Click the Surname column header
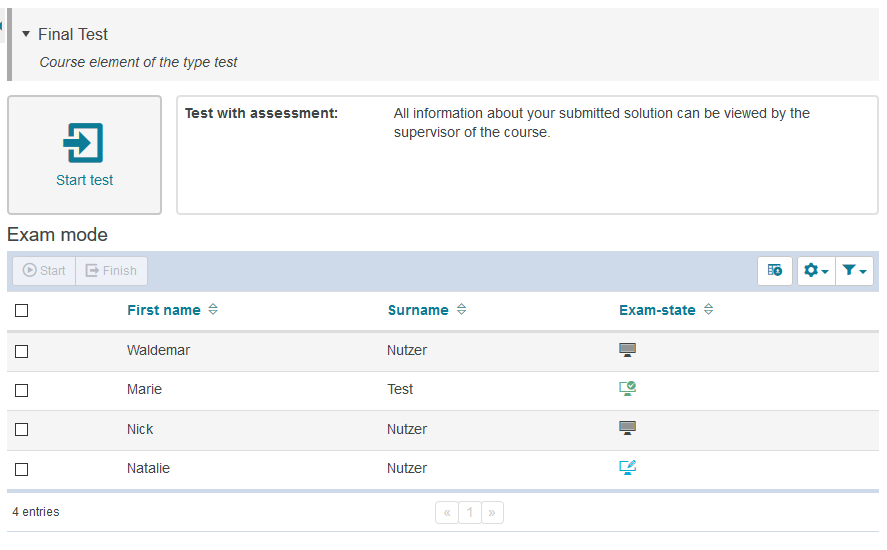This screenshot has width=887, height=550. tap(417, 310)
